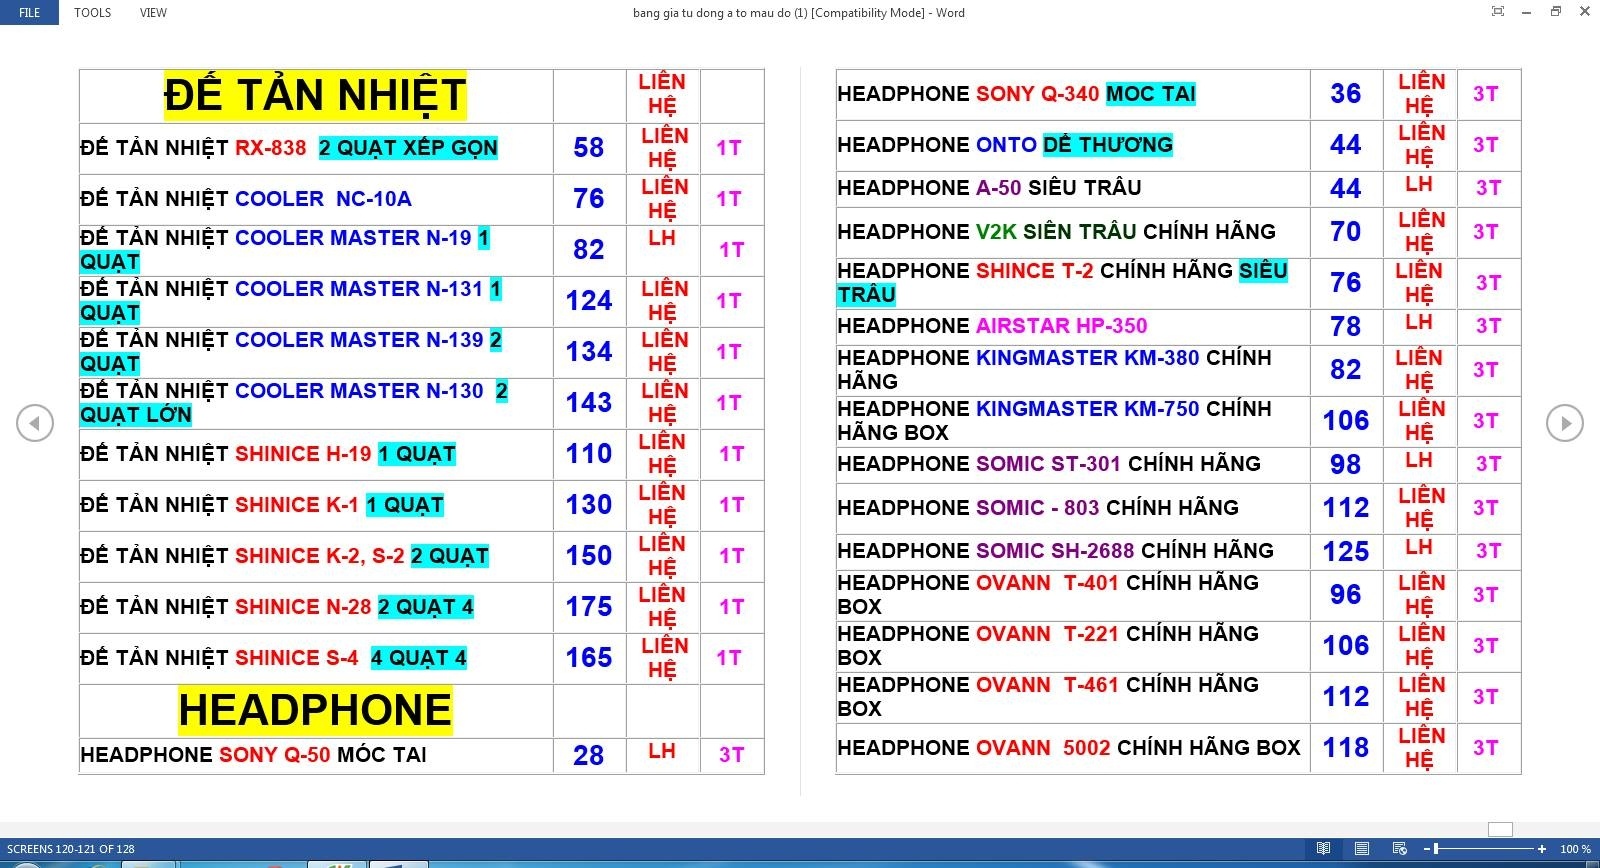
Task: Select the KINGMASTER KM-380 row name
Action: [1054, 370]
